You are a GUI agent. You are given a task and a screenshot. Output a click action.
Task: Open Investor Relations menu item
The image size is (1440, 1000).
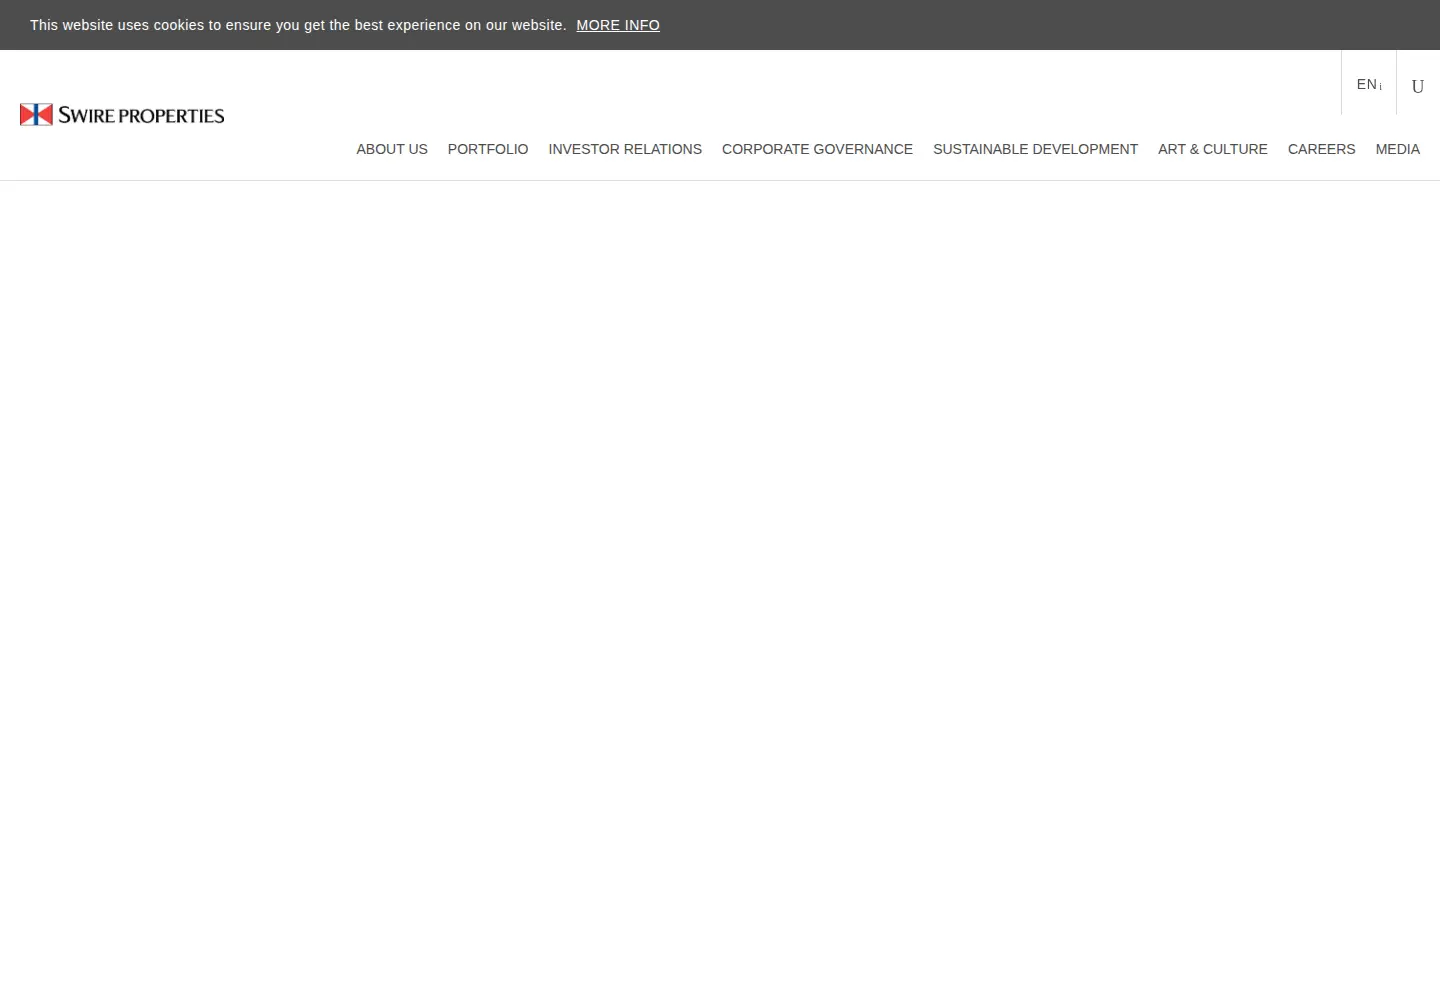[625, 149]
